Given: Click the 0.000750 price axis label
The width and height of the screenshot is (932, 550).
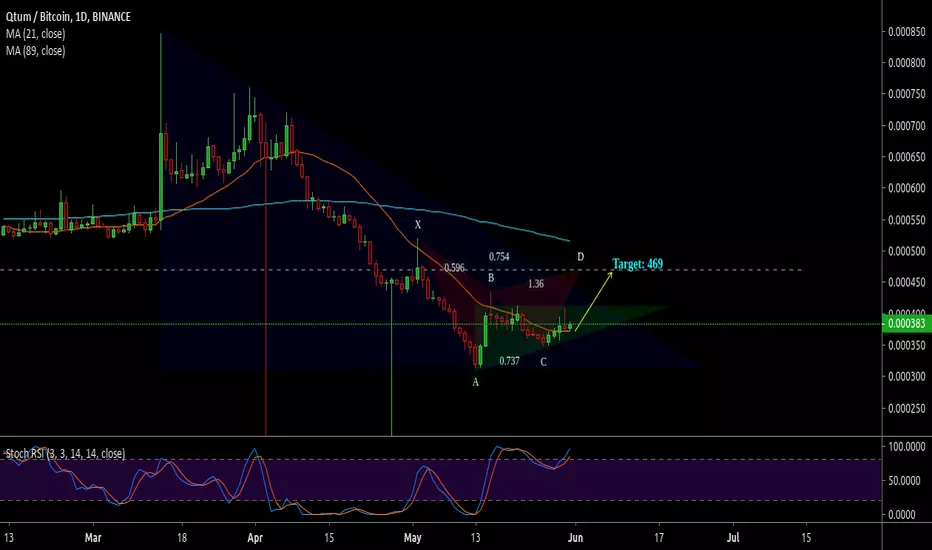Looking at the screenshot, I should [907, 94].
